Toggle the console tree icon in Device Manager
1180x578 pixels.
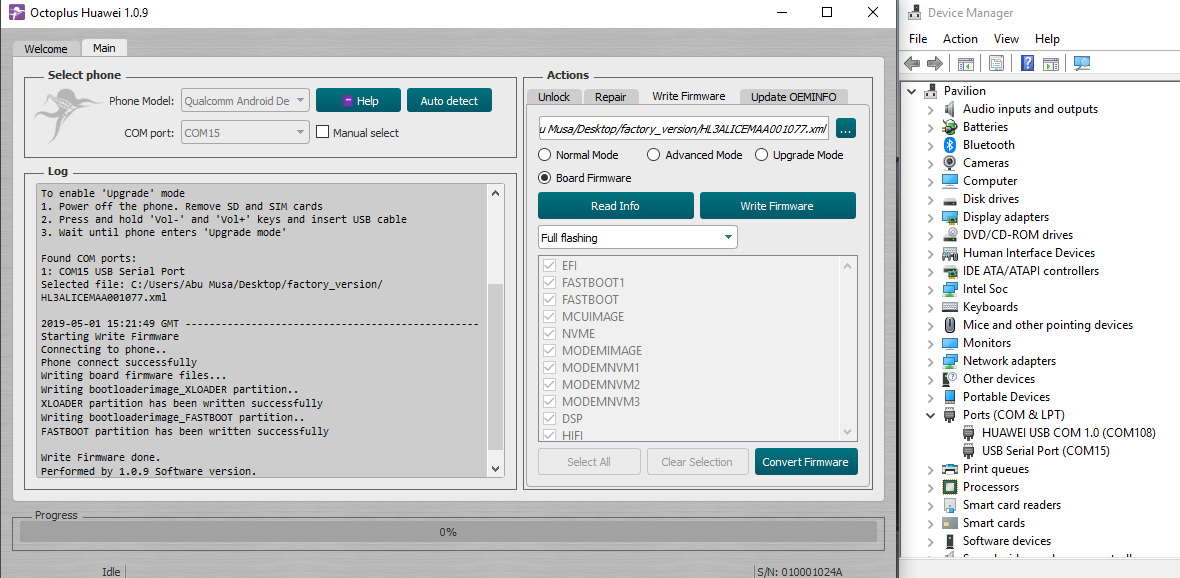(966, 64)
